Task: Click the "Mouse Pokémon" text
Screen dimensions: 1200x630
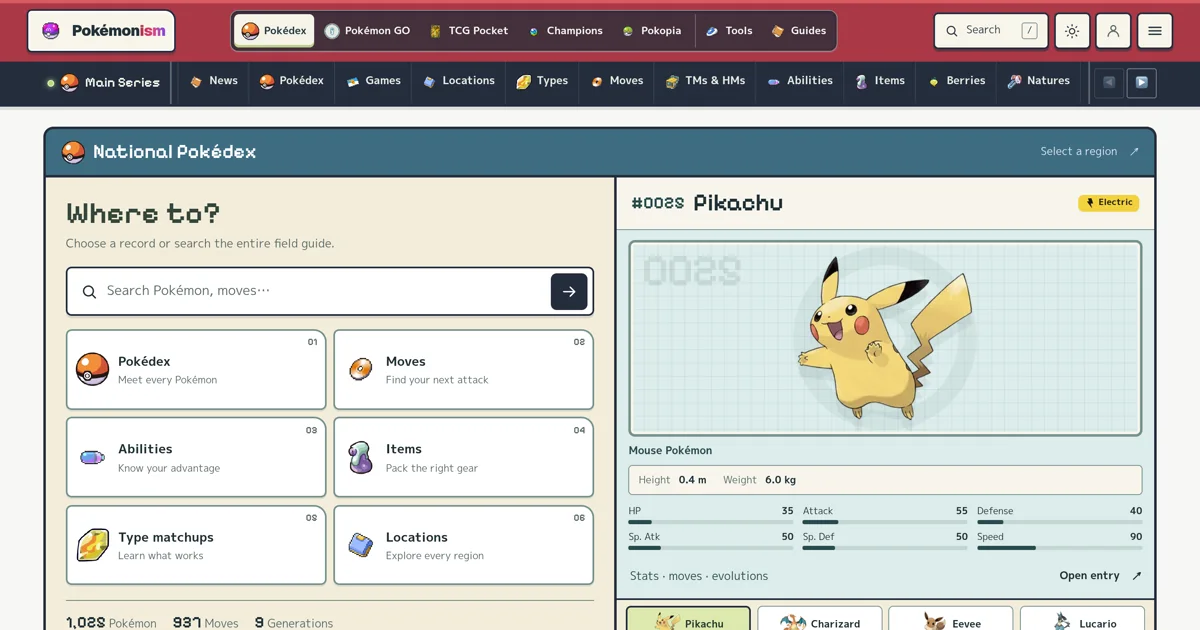Action: coord(670,451)
